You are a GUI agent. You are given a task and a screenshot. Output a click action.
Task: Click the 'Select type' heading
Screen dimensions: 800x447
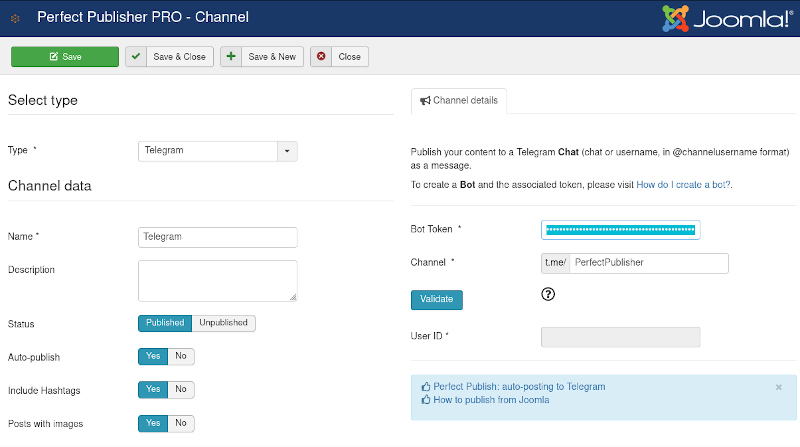pos(43,101)
